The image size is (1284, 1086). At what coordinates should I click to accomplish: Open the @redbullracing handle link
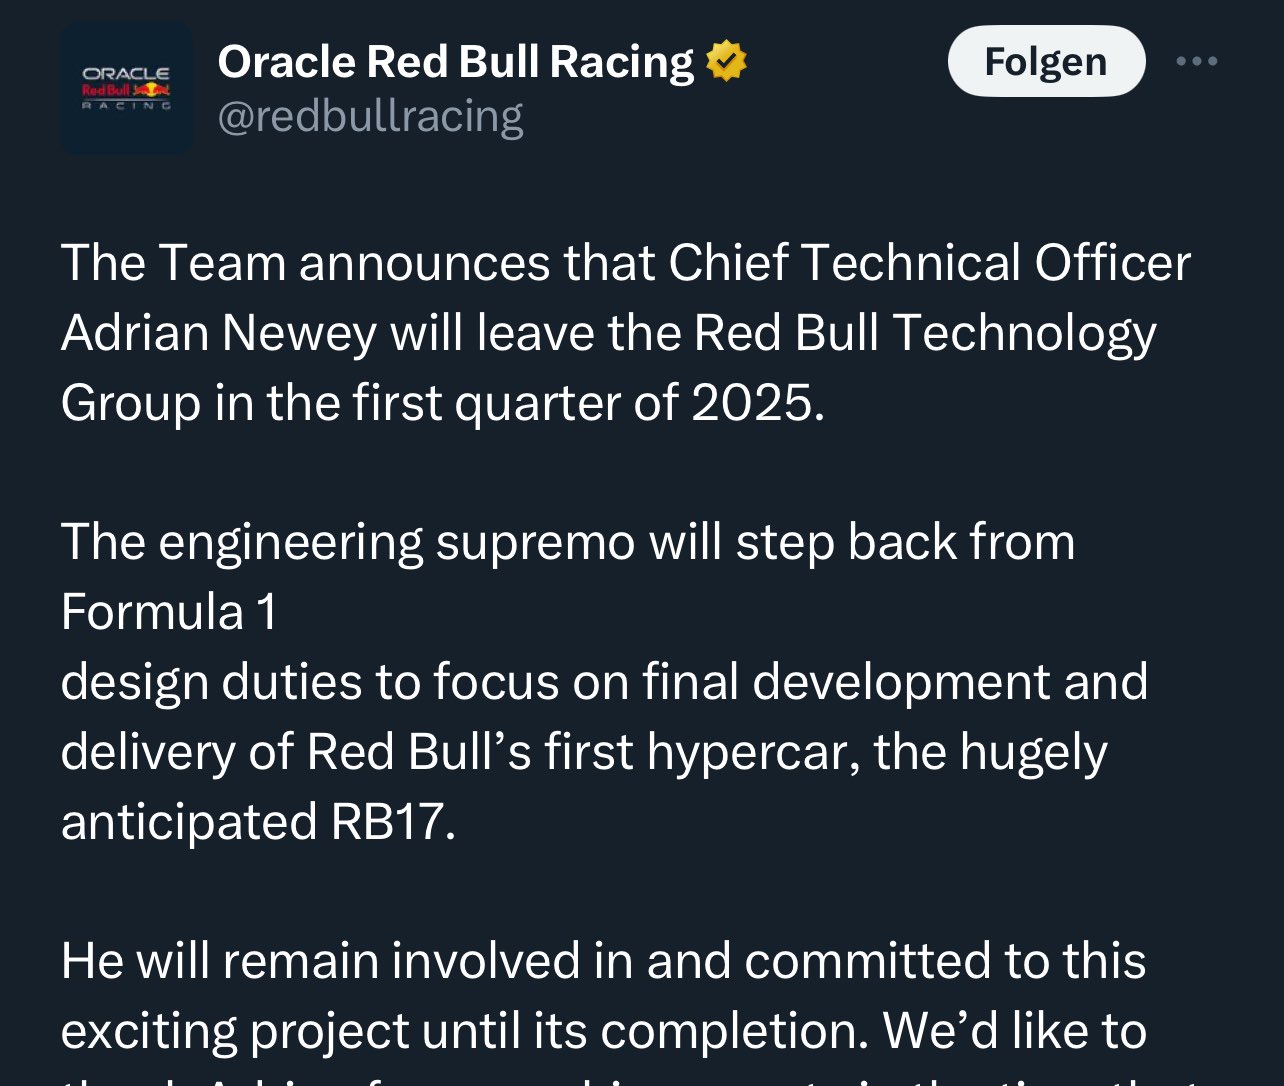coord(370,117)
